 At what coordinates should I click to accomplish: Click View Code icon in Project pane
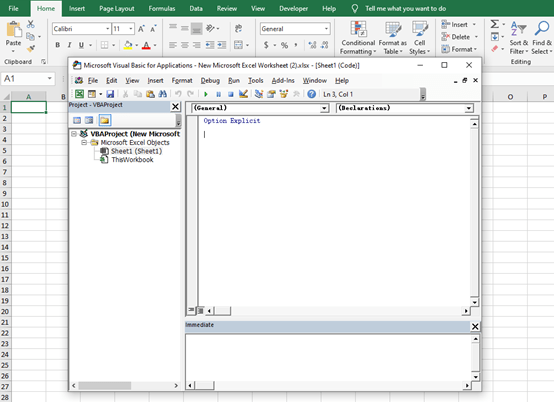(77, 120)
